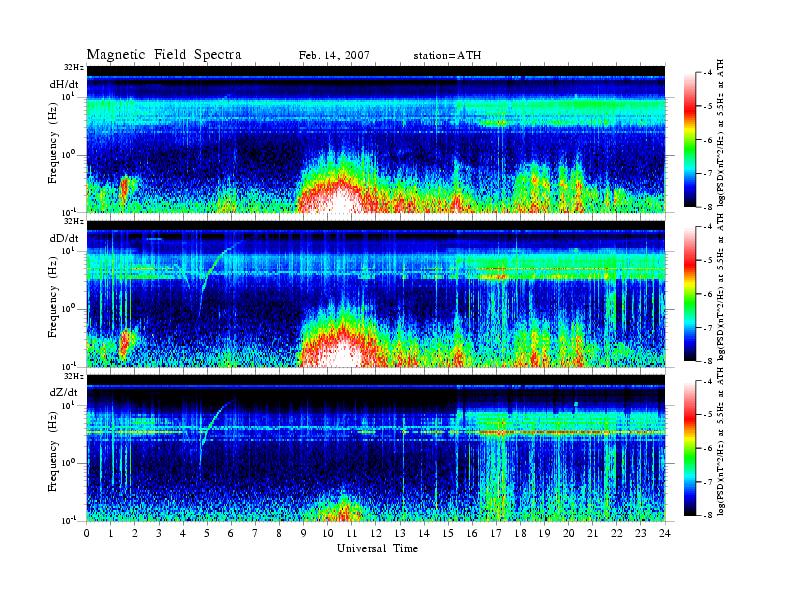Click the dD/dt panel label
Screen dimensions: 792x612
pyautogui.click(x=64, y=238)
